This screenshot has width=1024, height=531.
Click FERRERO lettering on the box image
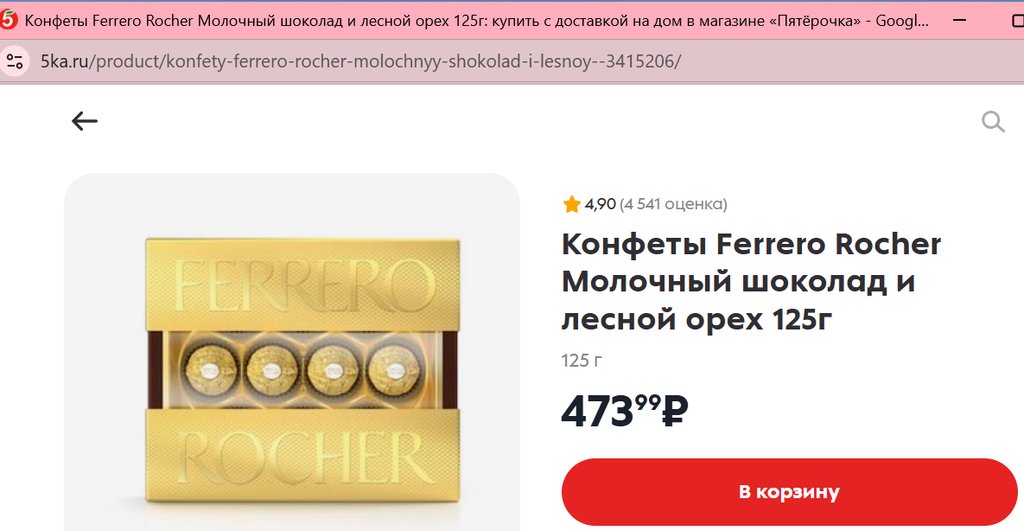[304, 285]
